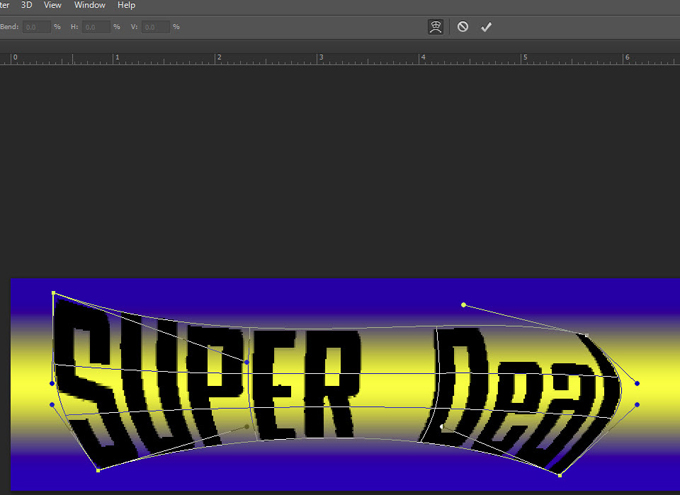Open the Window menu
The height and width of the screenshot is (495, 680).
90,5
